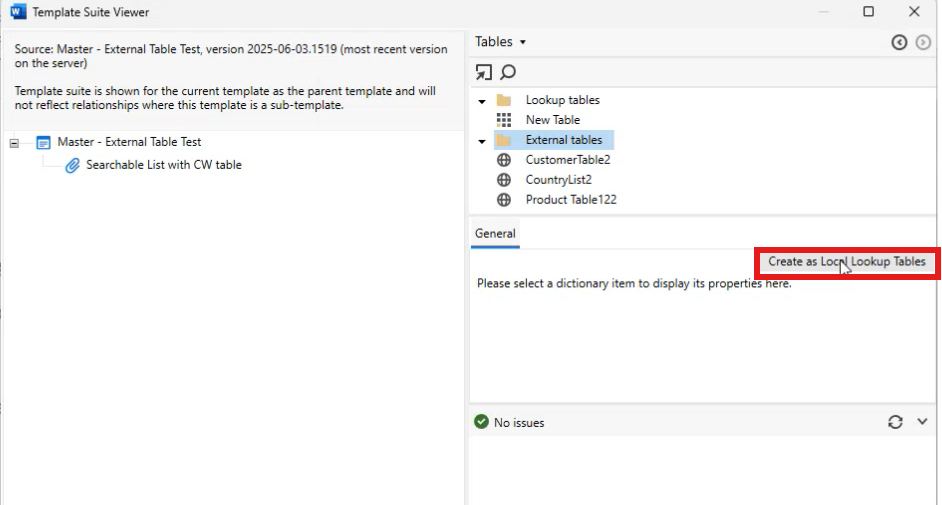Switch to the General tab
Image resolution: width=942 pixels, height=505 pixels.
pyautogui.click(x=495, y=233)
